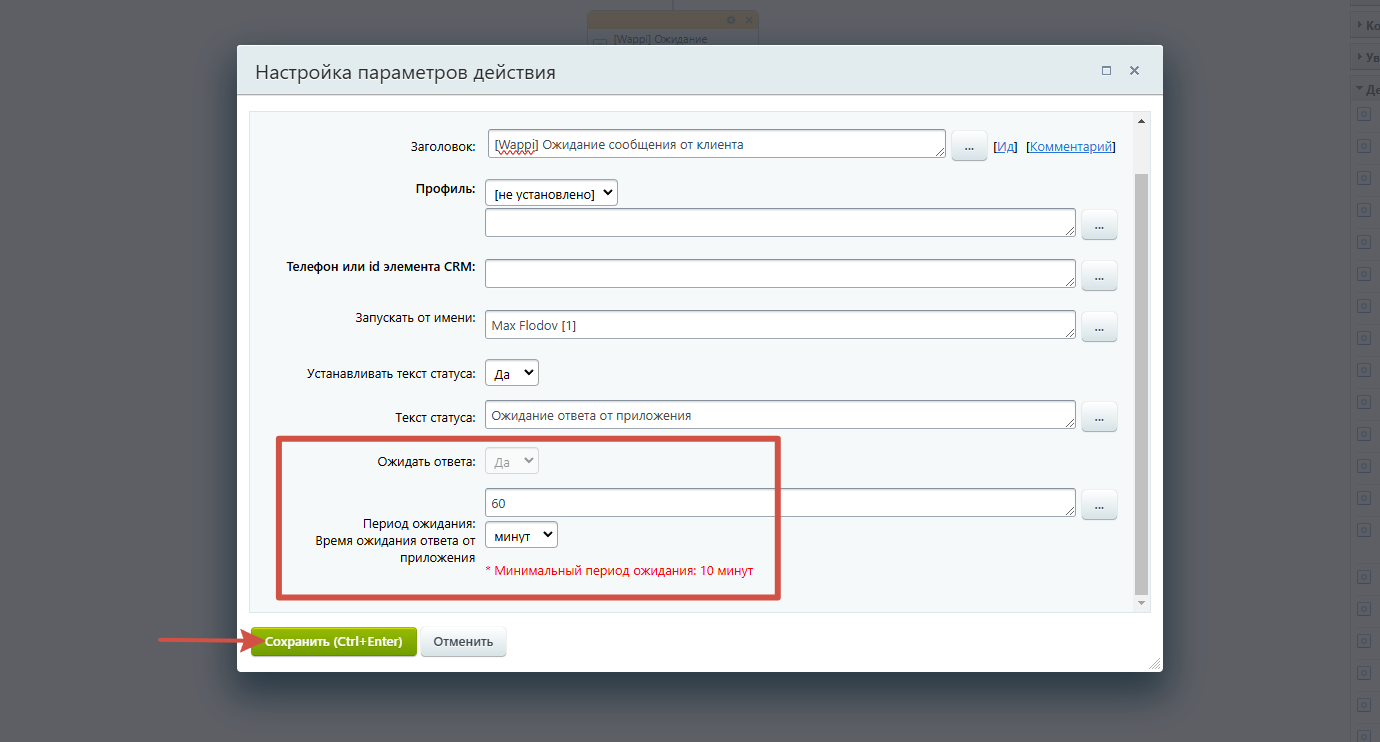Click the Период ожидания field containing 60
This screenshot has width=1380, height=742.
[780, 503]
